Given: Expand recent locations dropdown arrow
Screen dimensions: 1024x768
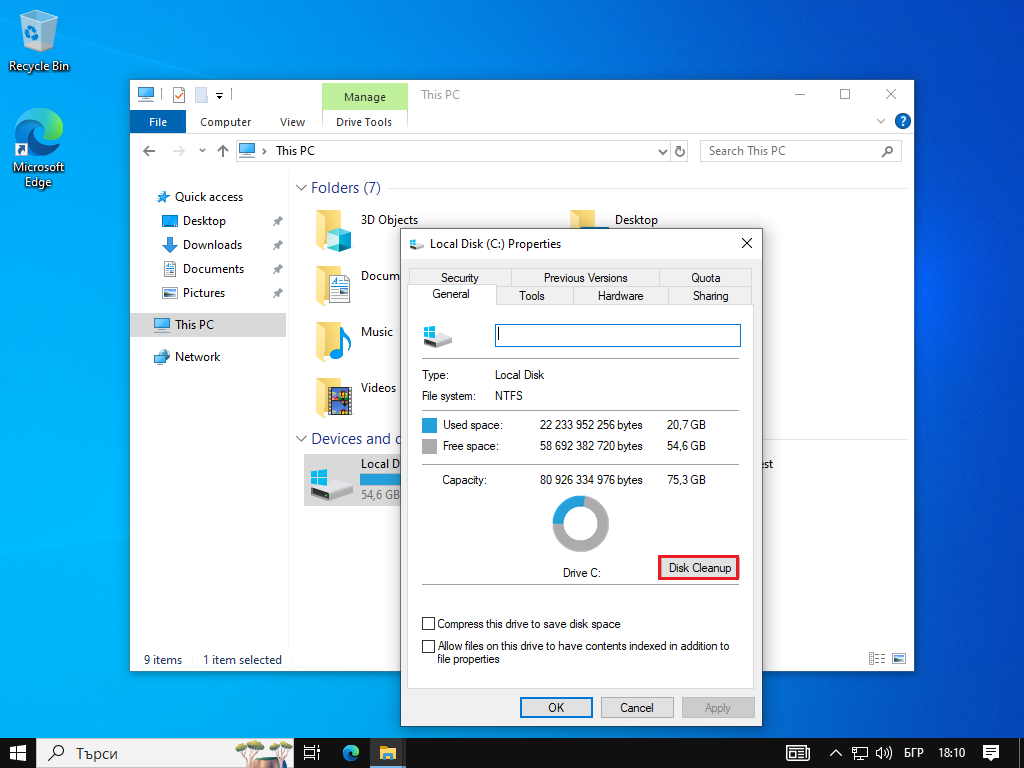Looking at the screenshot, I should pyautogui.click(x=202, y=152).
